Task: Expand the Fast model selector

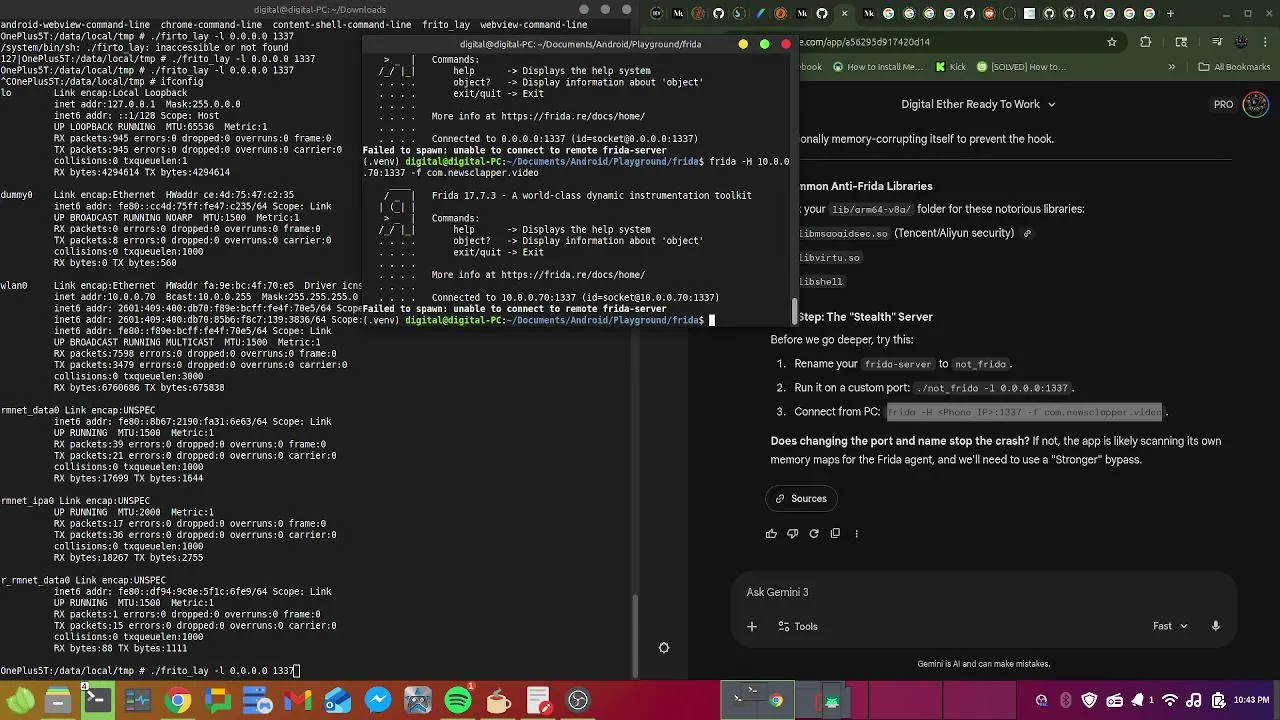Action: (x=1170, y=626)
